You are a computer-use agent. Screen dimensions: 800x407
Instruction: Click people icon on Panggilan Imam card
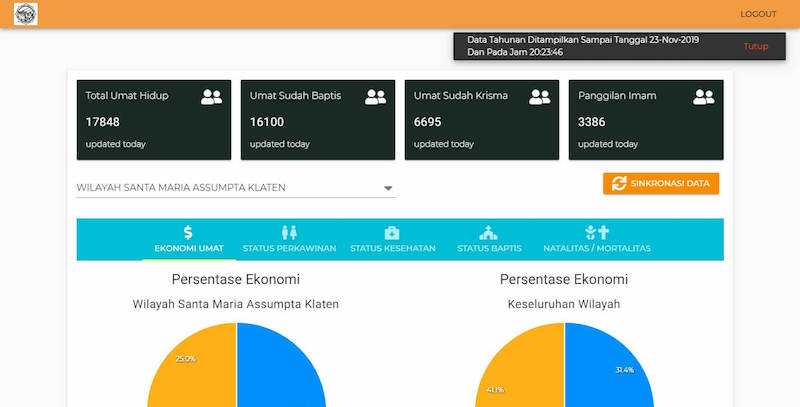(x=703, y=97)
